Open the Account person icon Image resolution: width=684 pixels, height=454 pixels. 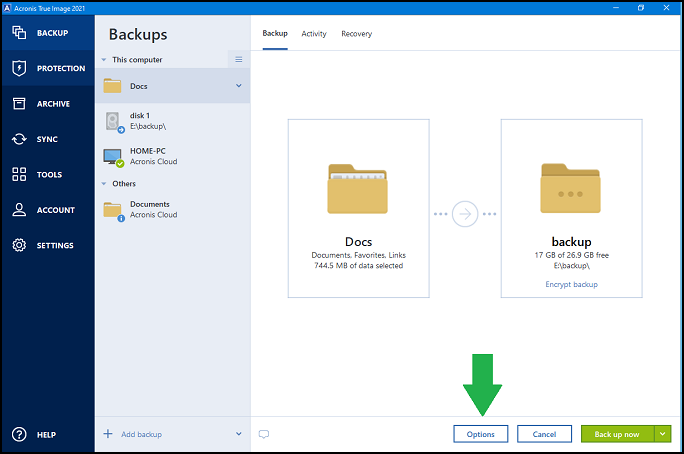(x=19, y=210)
